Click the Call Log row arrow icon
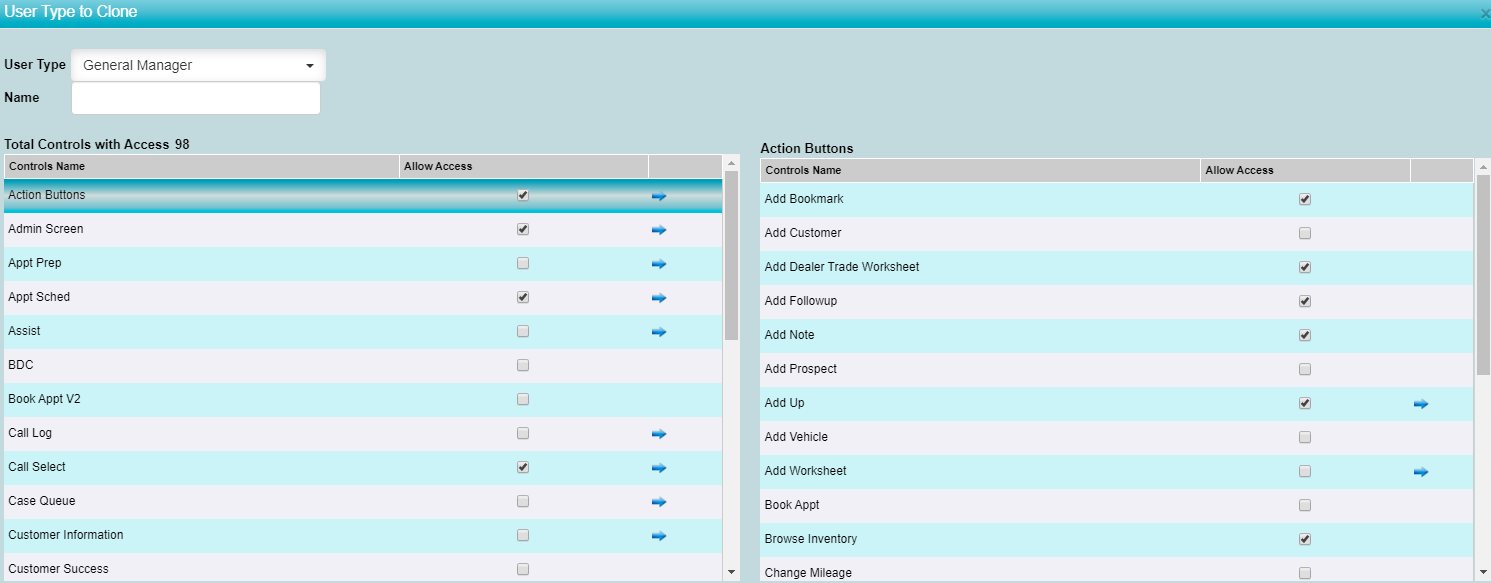Viewport: 1491px width, 583px height. click(x=658, y=434)
